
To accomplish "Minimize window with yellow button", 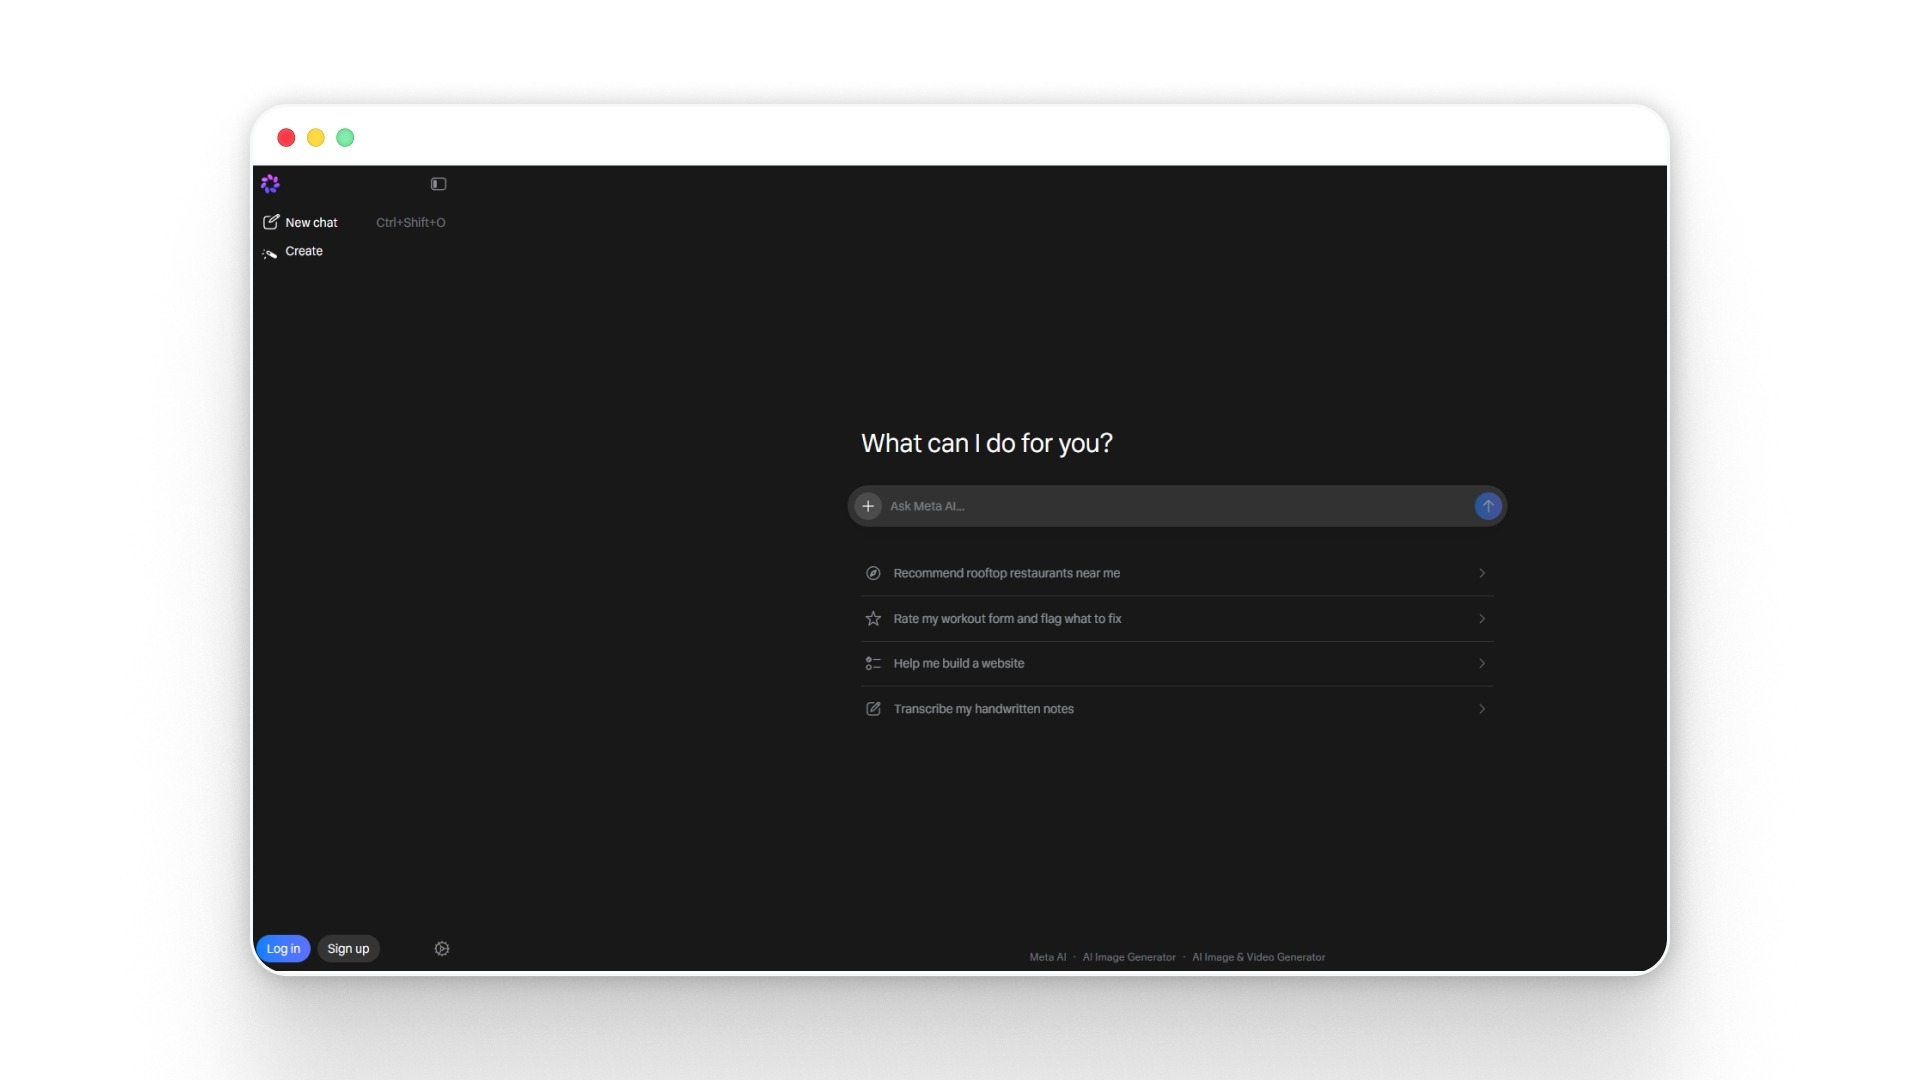I will (316, 138).
